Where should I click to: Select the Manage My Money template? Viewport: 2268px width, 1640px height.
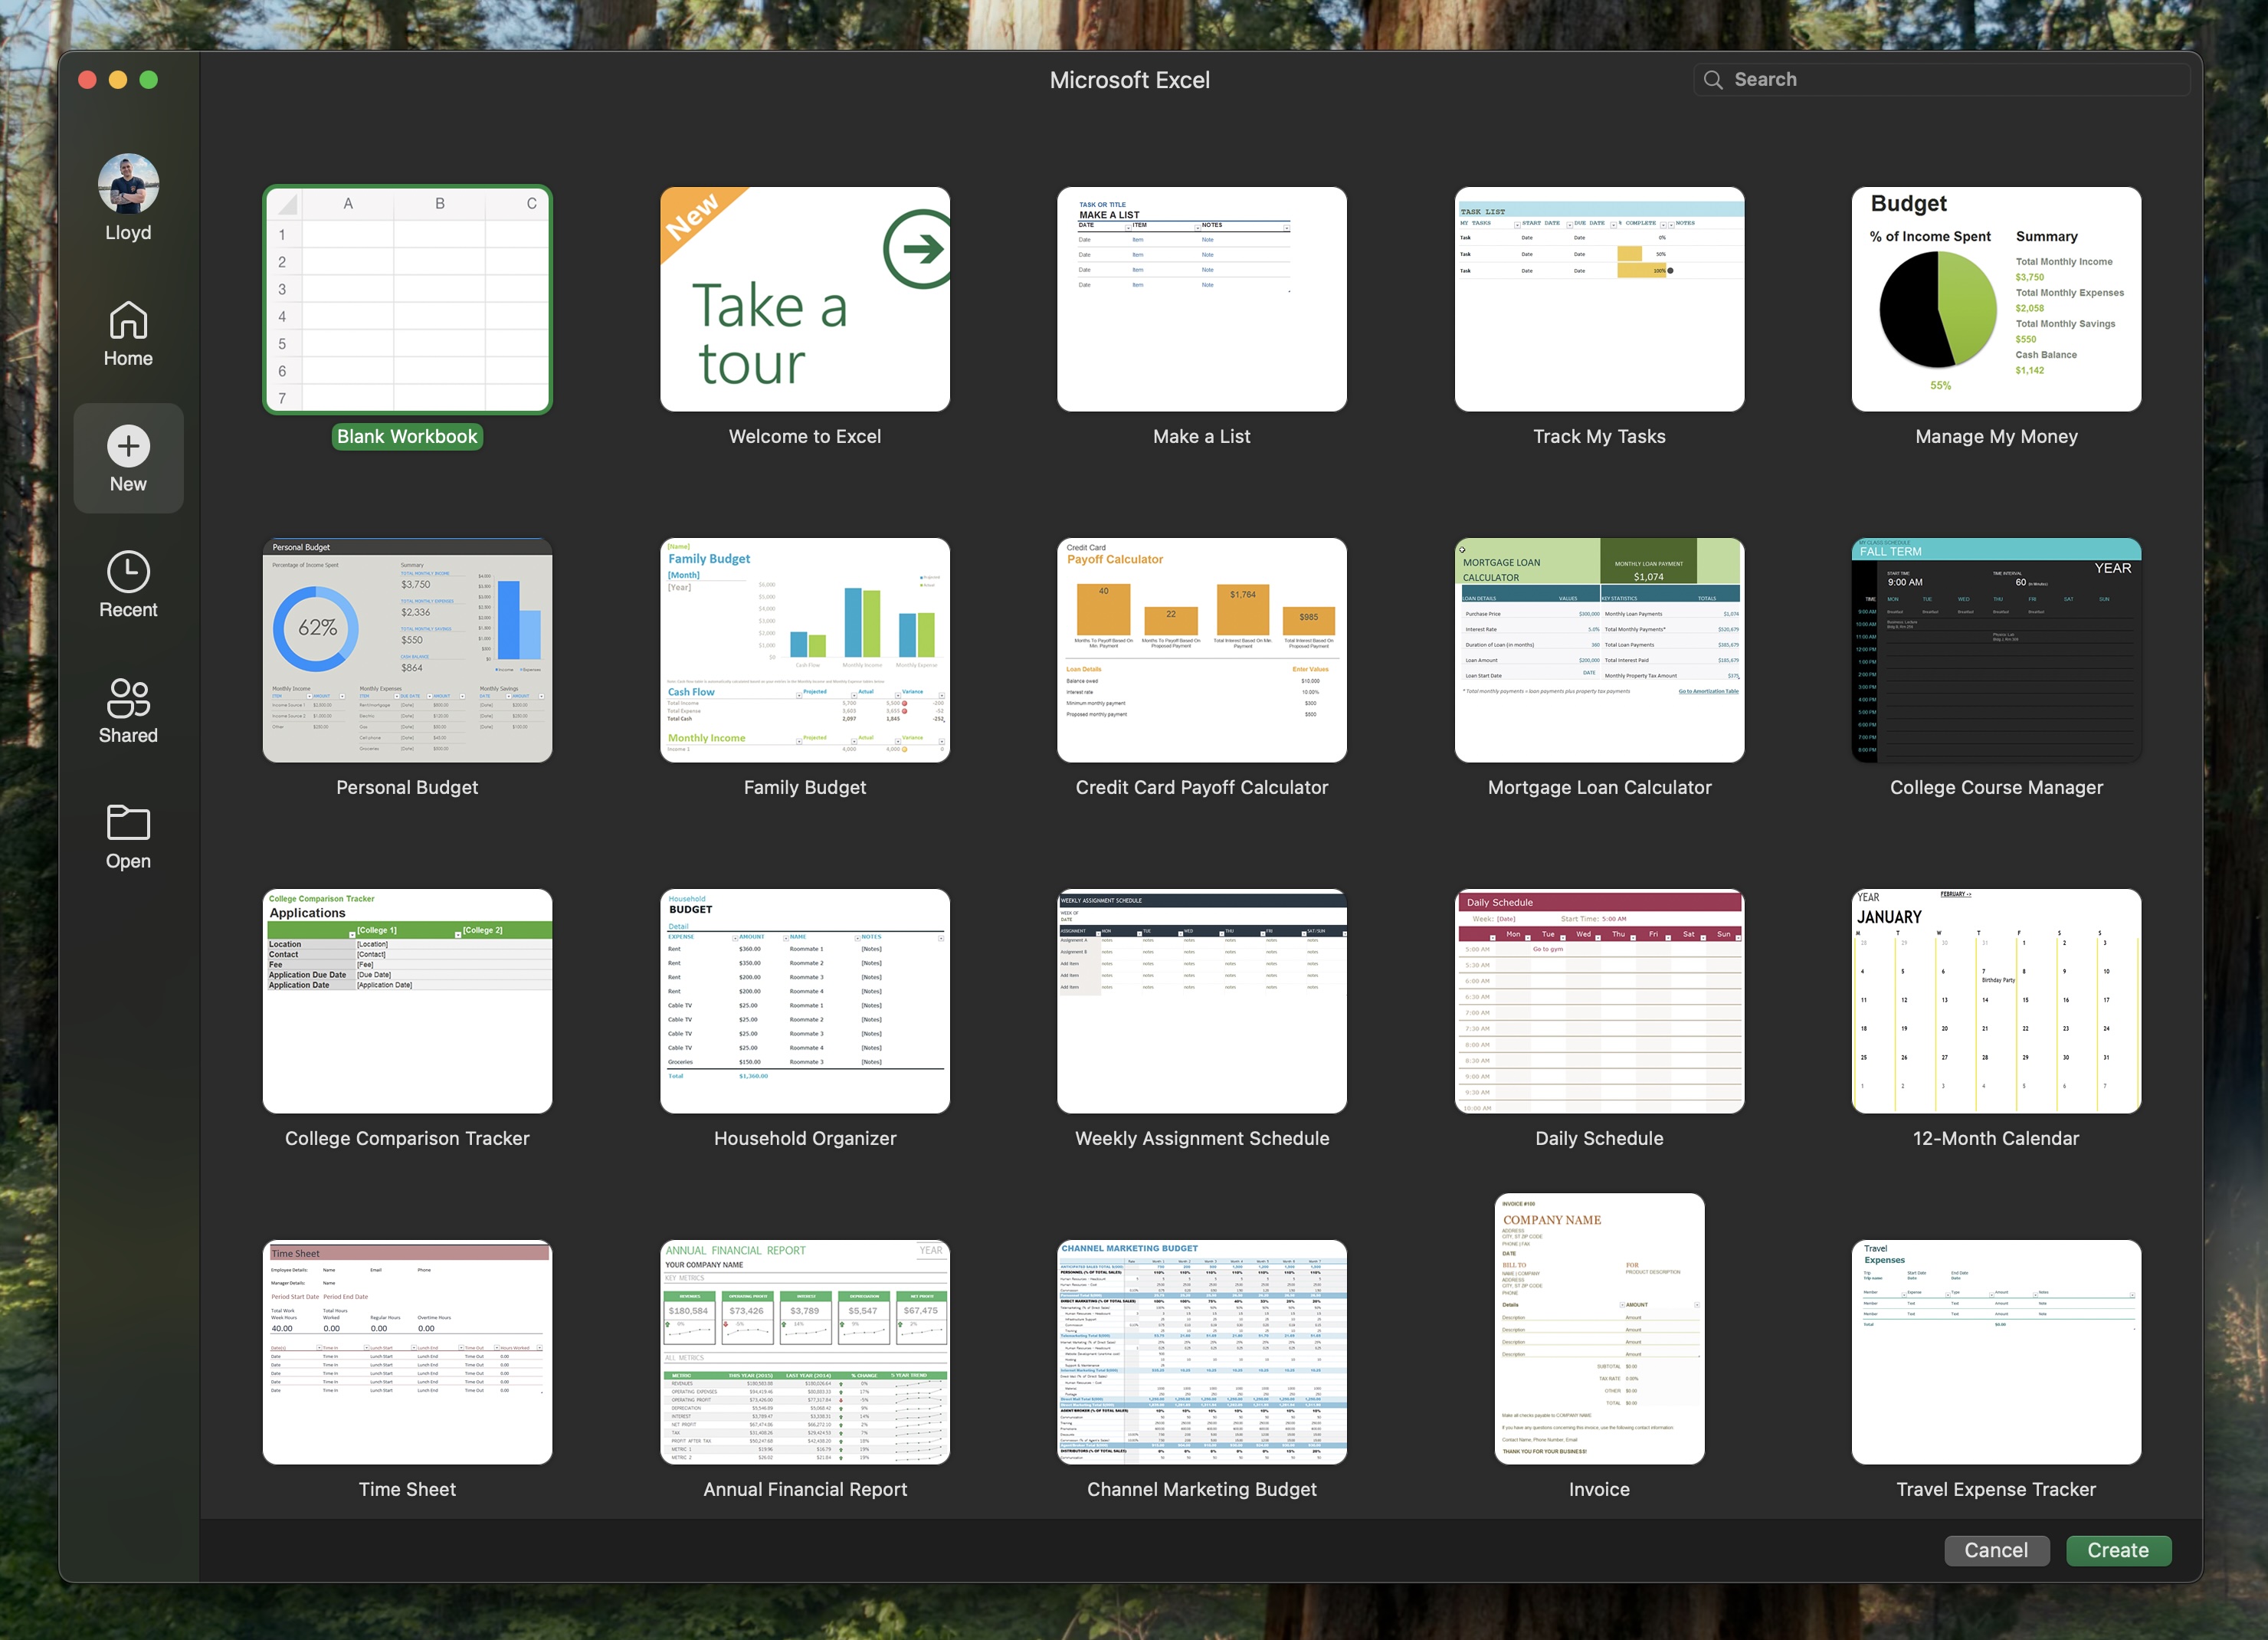click(x=1996, y=299)
